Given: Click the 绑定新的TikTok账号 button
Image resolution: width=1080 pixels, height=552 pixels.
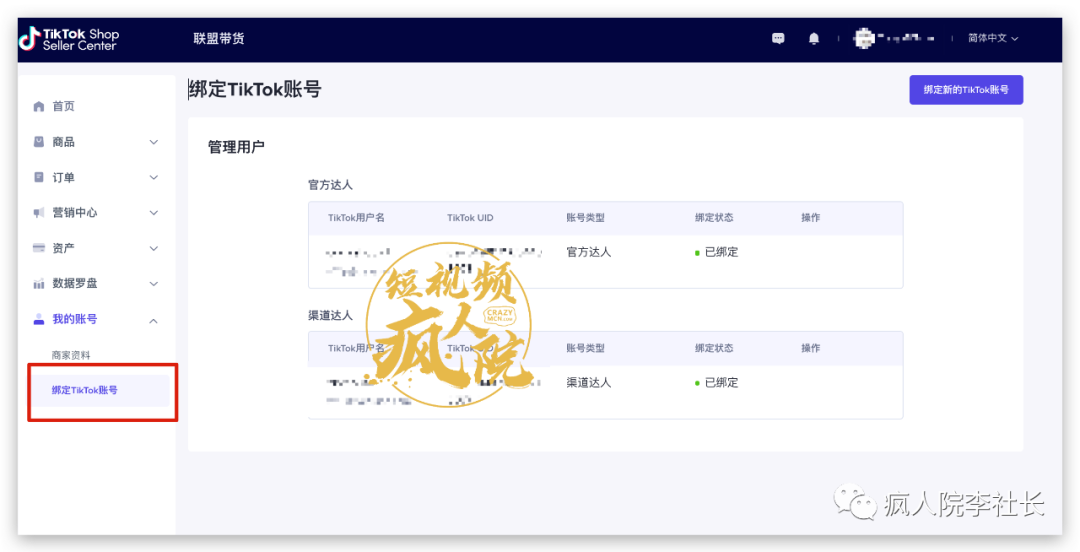Looking at the screenshot, I should coord(966,90).
